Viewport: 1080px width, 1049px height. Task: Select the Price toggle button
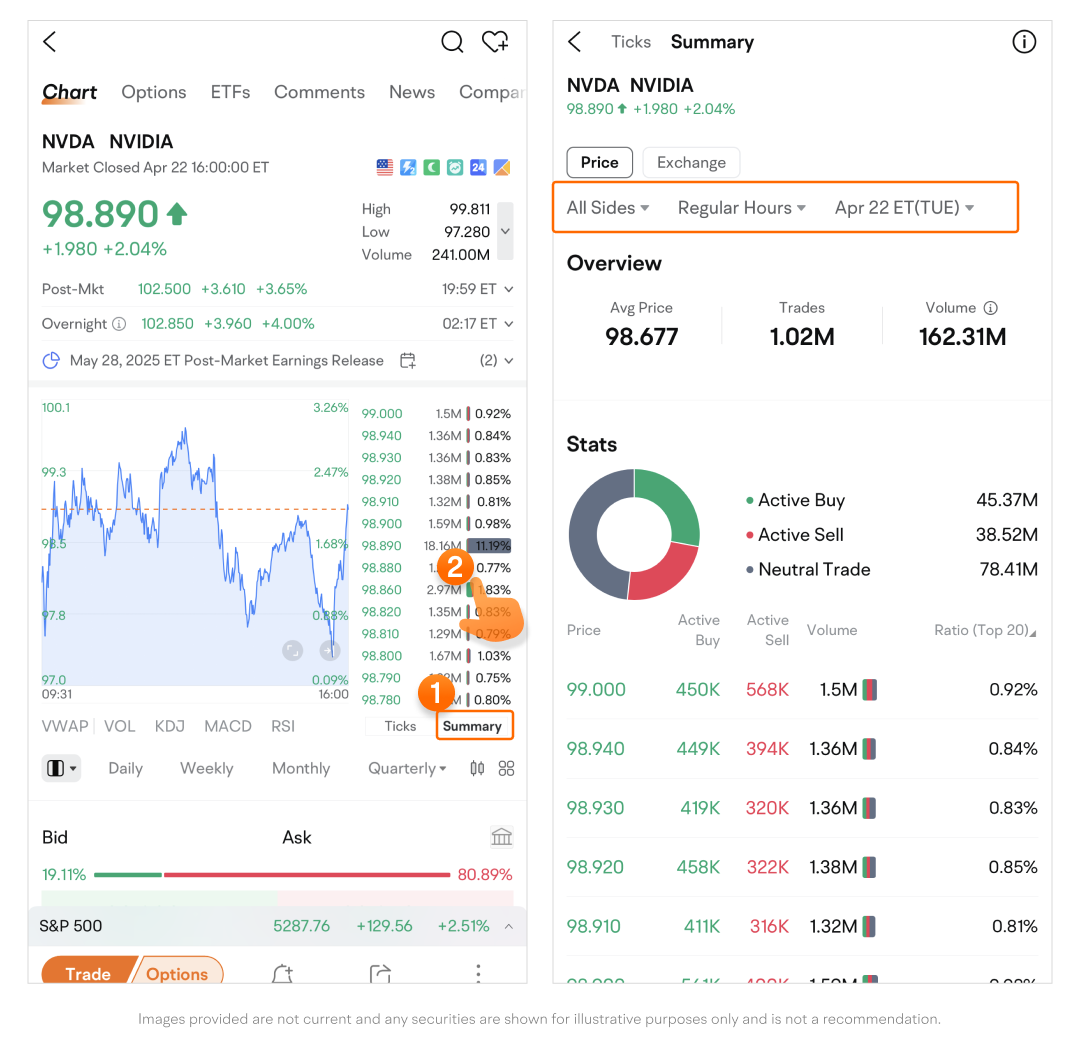(599, 162)
